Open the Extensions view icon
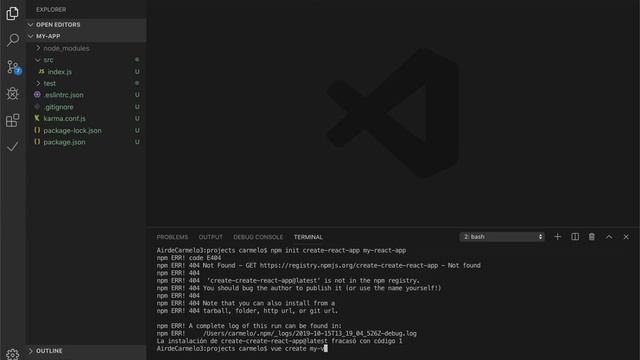 13,120
